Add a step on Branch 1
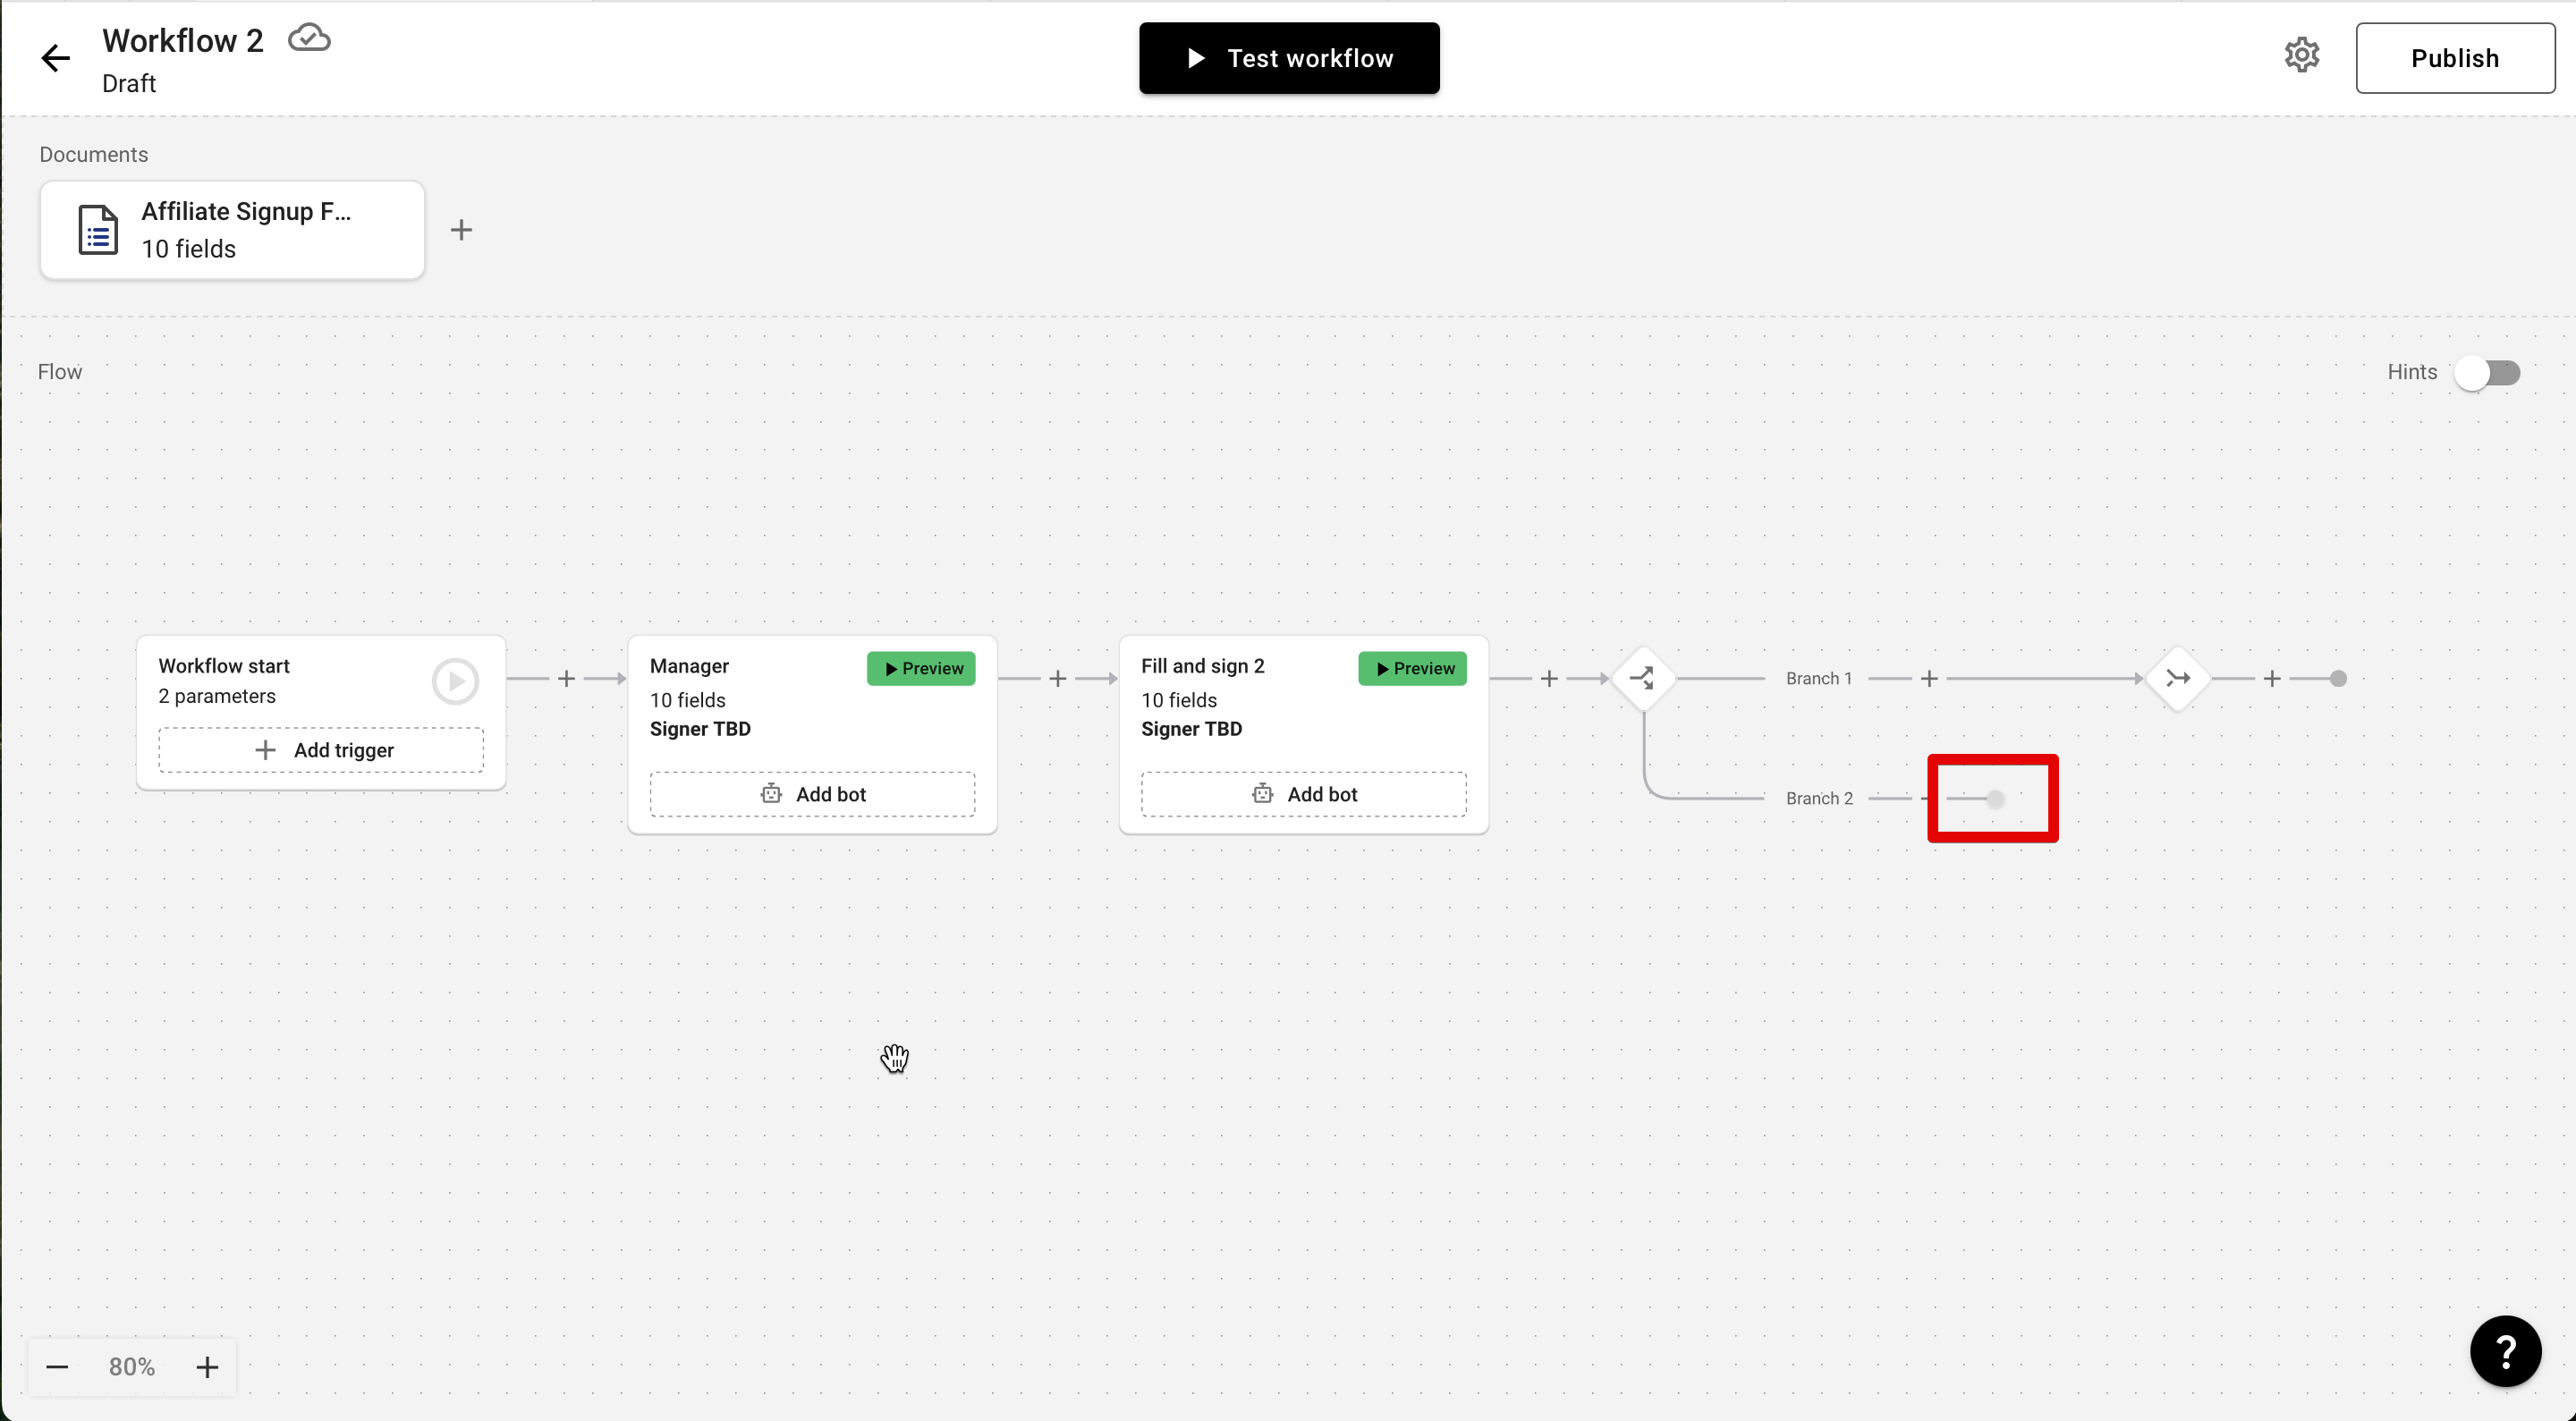The width and height of the screenshot is (2576, 1421). (x=1929, y=679)
